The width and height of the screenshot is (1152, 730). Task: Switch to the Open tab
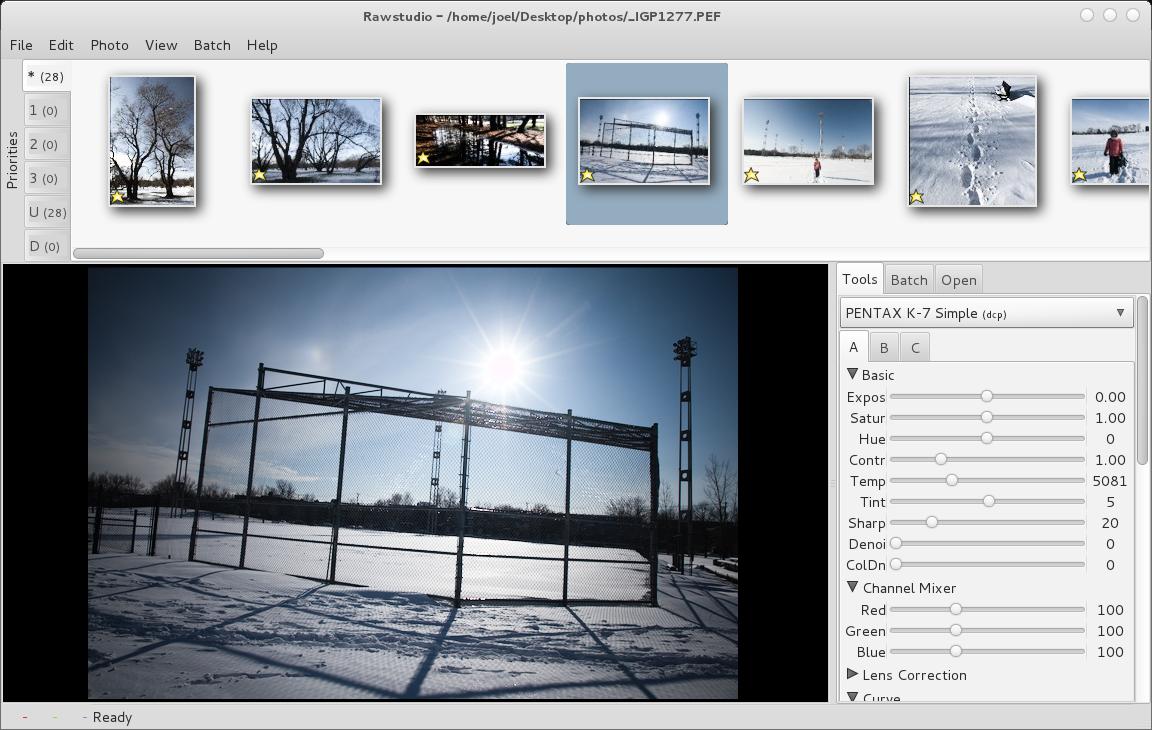tap(959, 280)
